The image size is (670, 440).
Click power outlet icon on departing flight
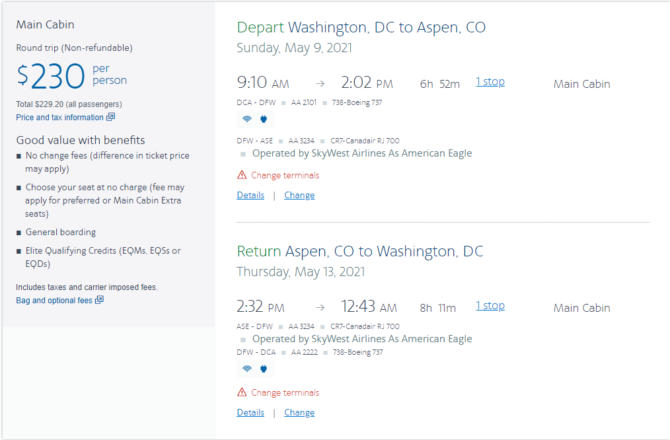264,119
